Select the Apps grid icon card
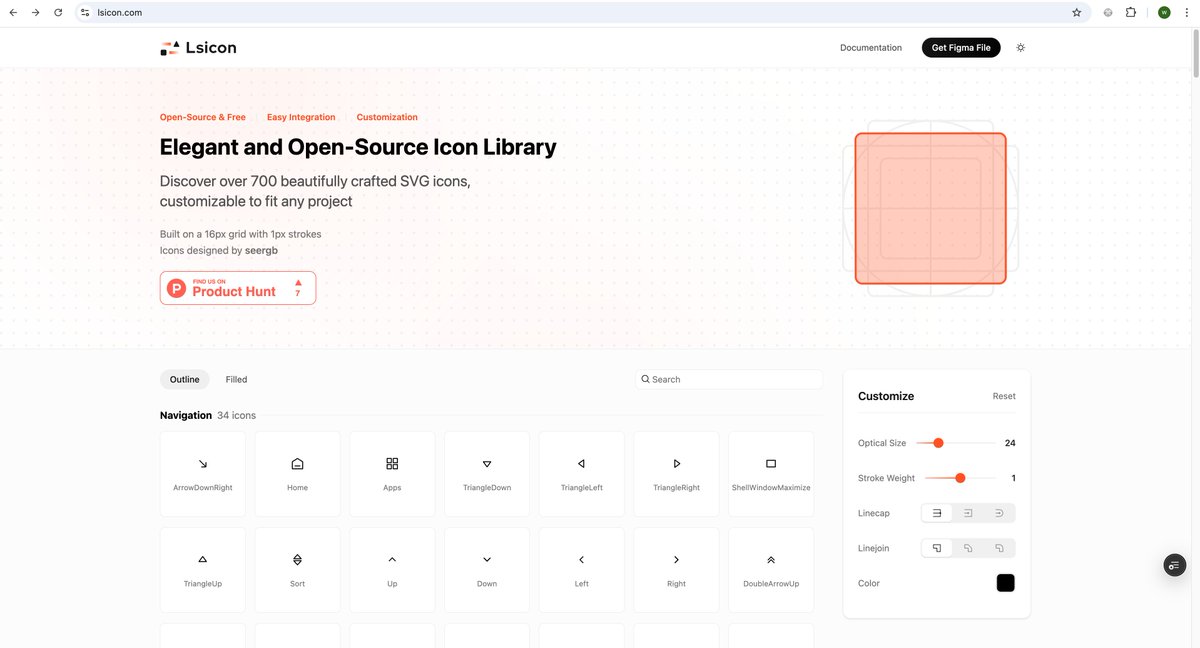Image resolution: width=1200 pixels, height=648 pixels. click(x=392, y=474)
